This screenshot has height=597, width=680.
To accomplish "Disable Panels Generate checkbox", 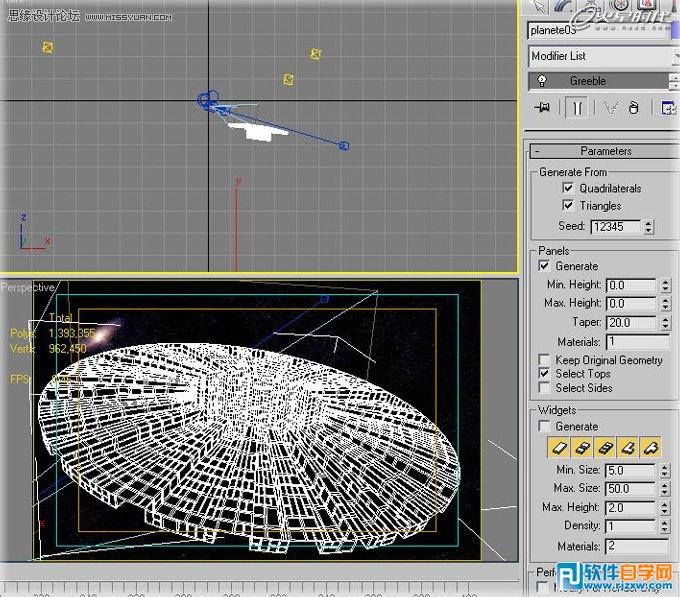I will tap(544, 265).
